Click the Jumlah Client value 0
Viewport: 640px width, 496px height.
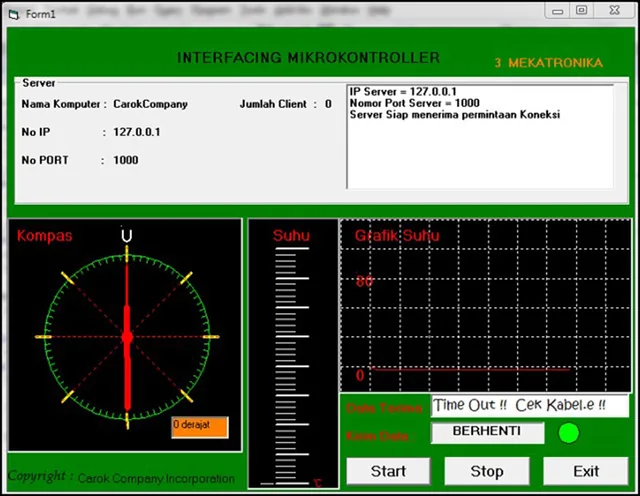pyautogui.click(x=328, y=104)
